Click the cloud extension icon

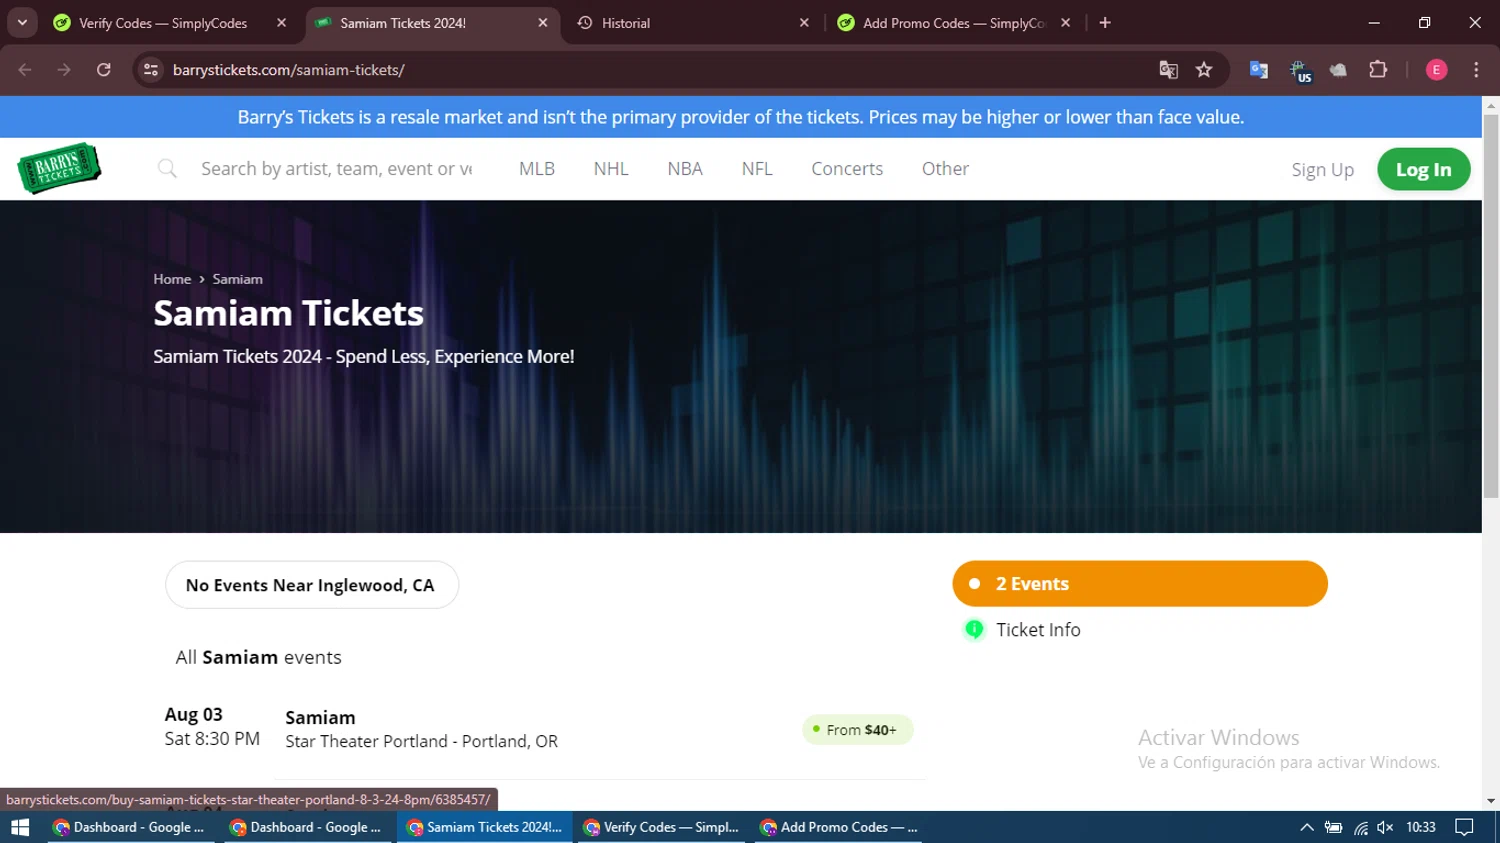pos(1338,70)
